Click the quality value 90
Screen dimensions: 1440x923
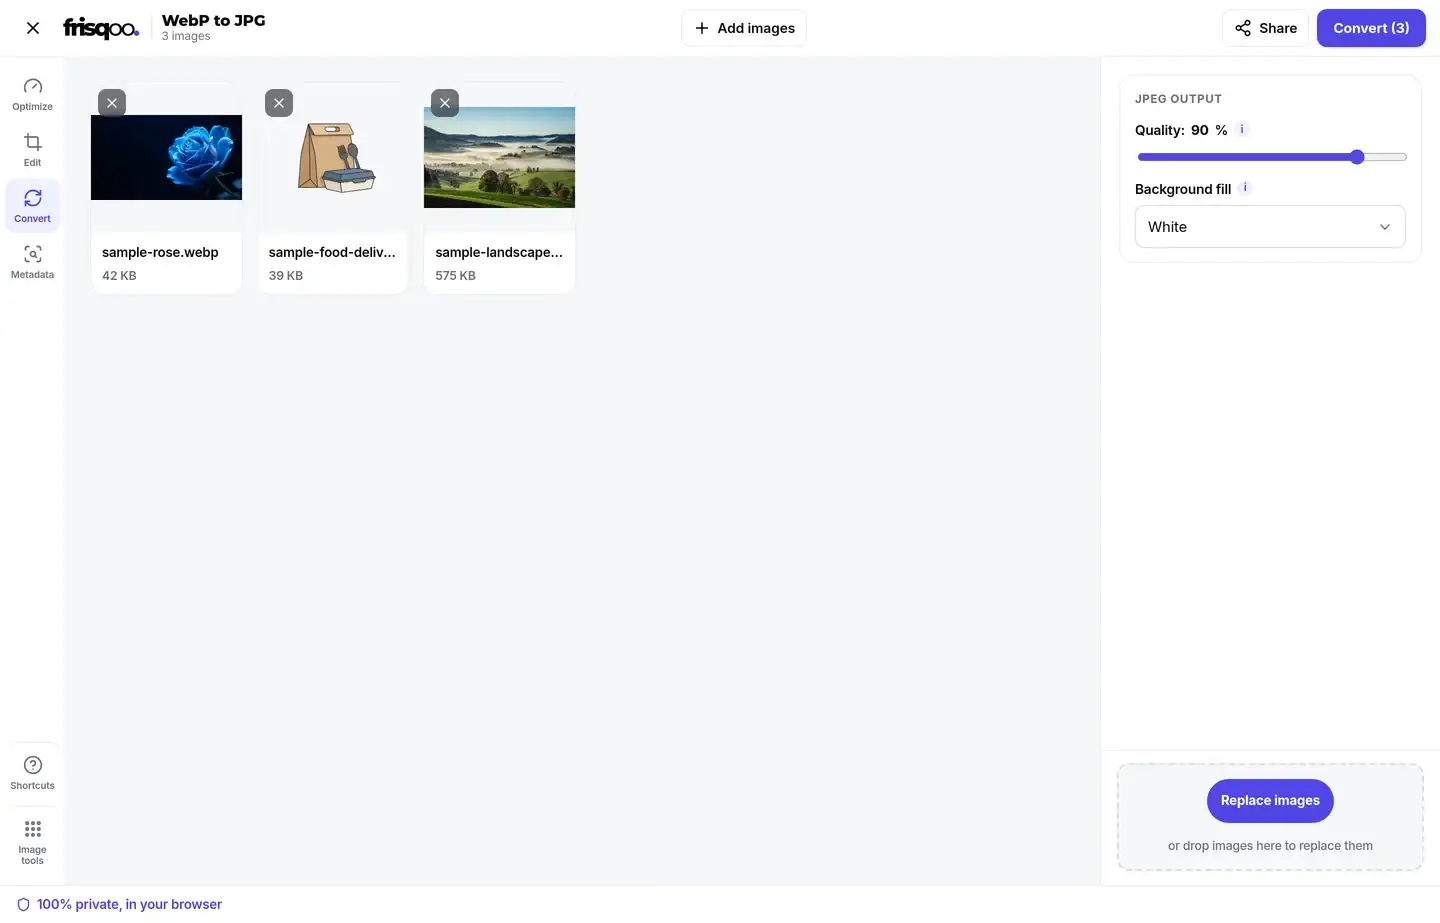(1200, 130)
